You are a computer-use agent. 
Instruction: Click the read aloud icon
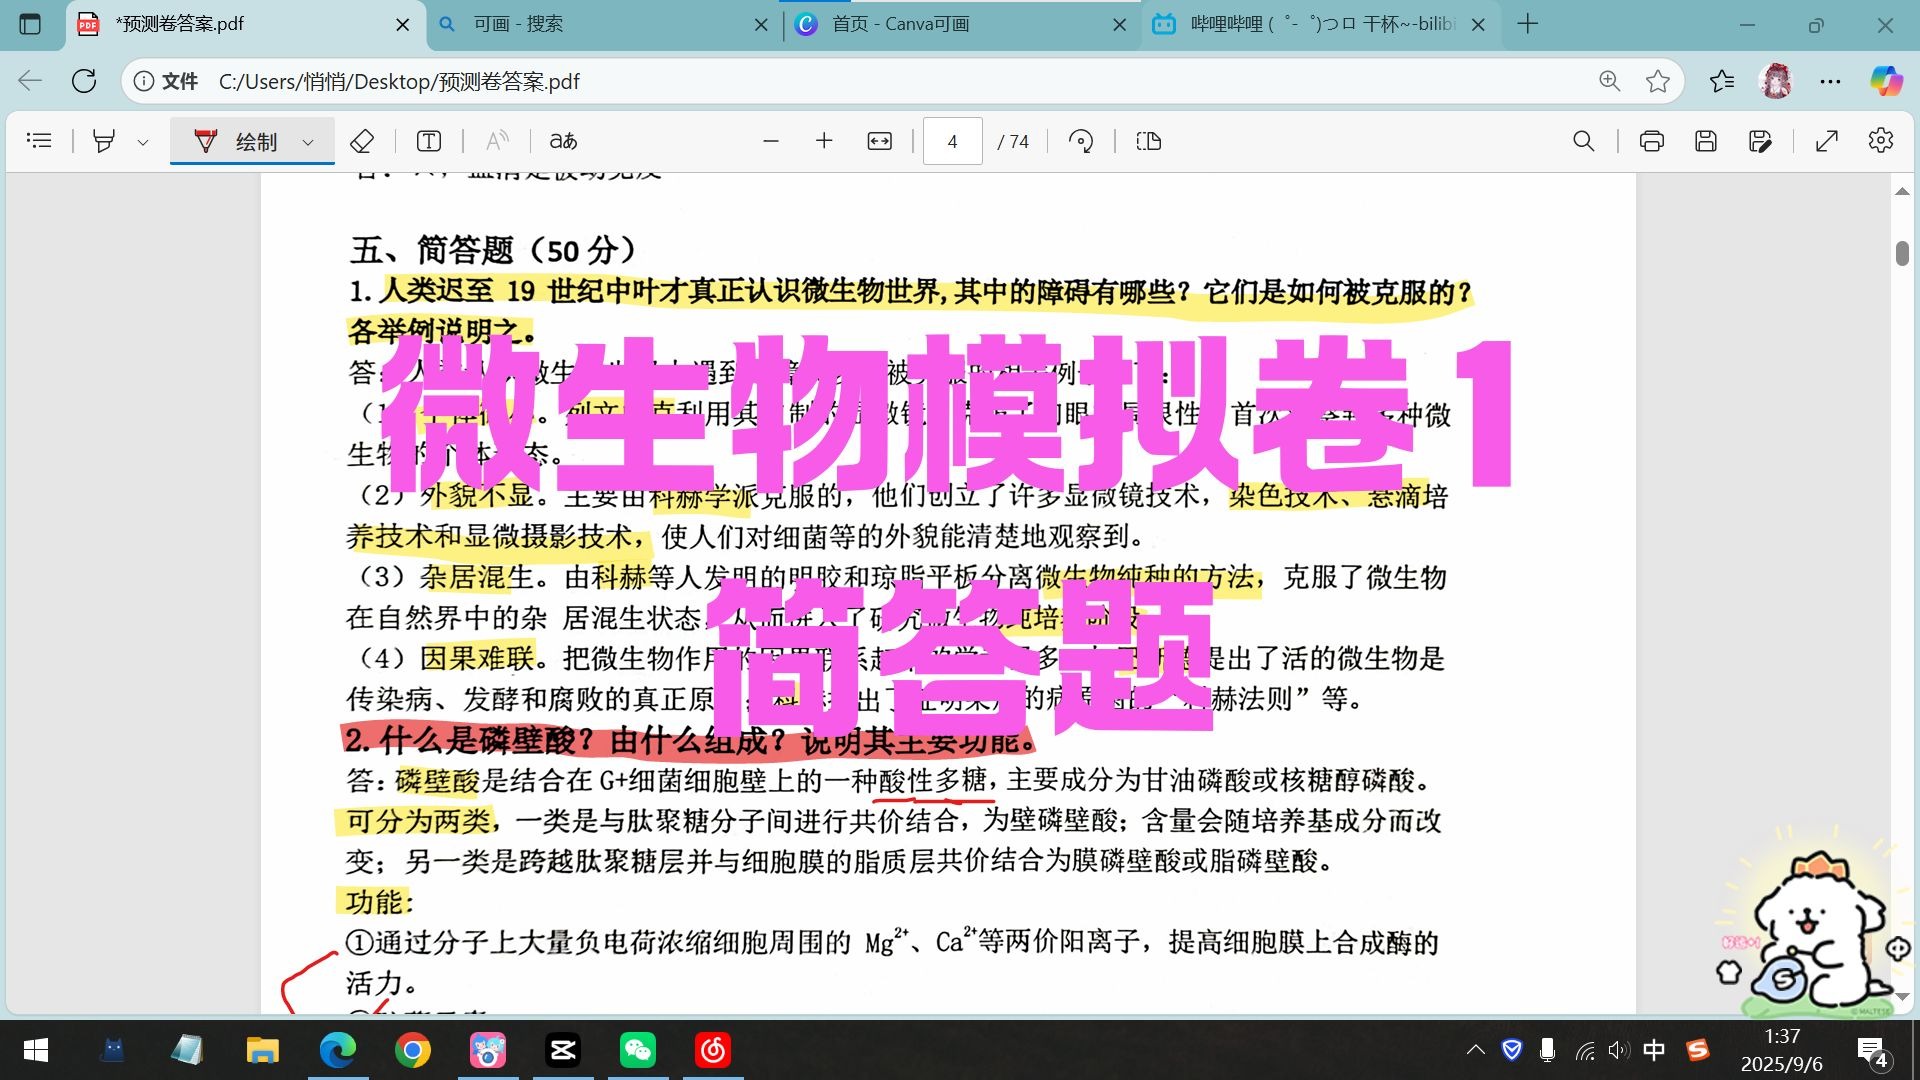tap(497, 141)
